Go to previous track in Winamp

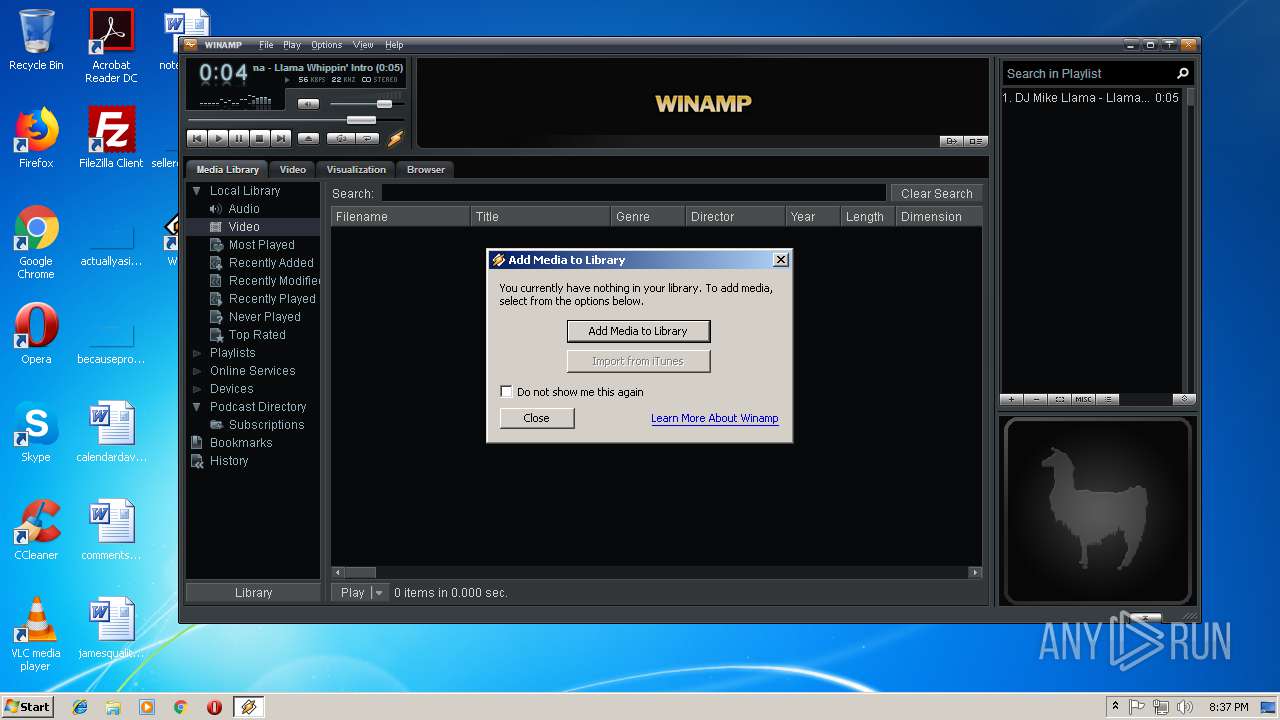[197, 139]
